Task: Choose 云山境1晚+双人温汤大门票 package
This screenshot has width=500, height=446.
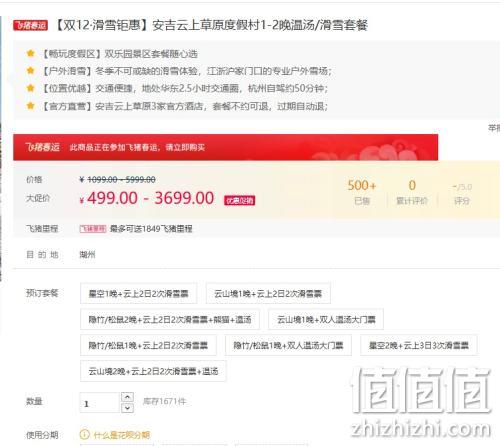Action: (326, 319)
